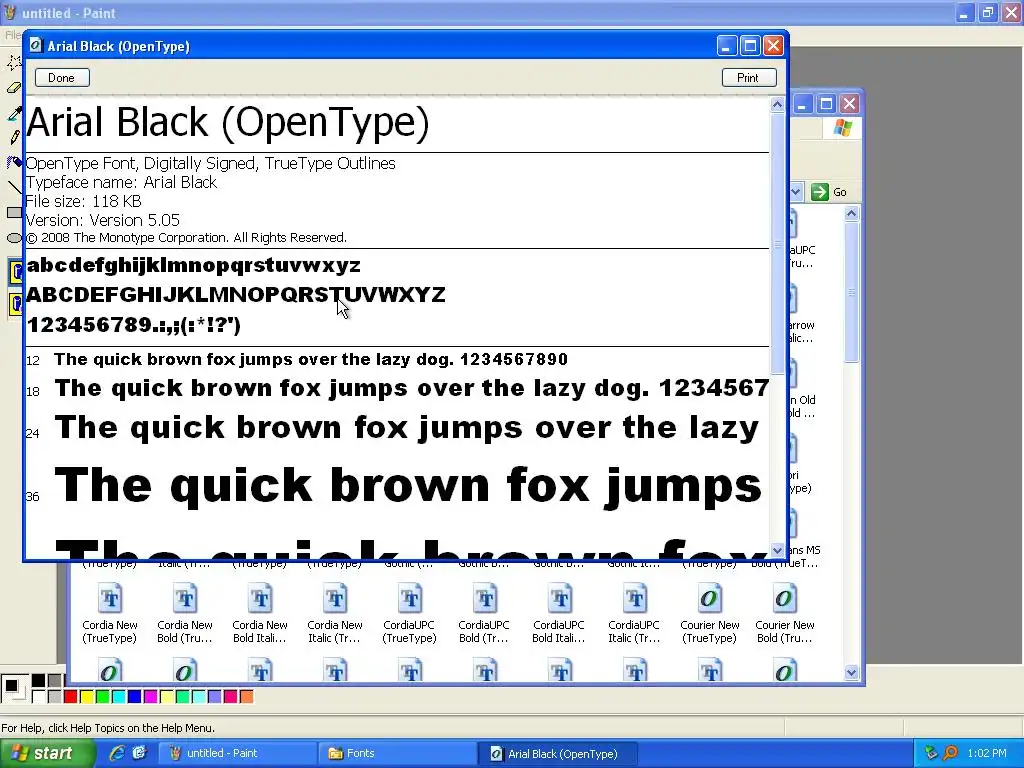
Task: Select Paint's free-form select tool
Action: (13, 62)
